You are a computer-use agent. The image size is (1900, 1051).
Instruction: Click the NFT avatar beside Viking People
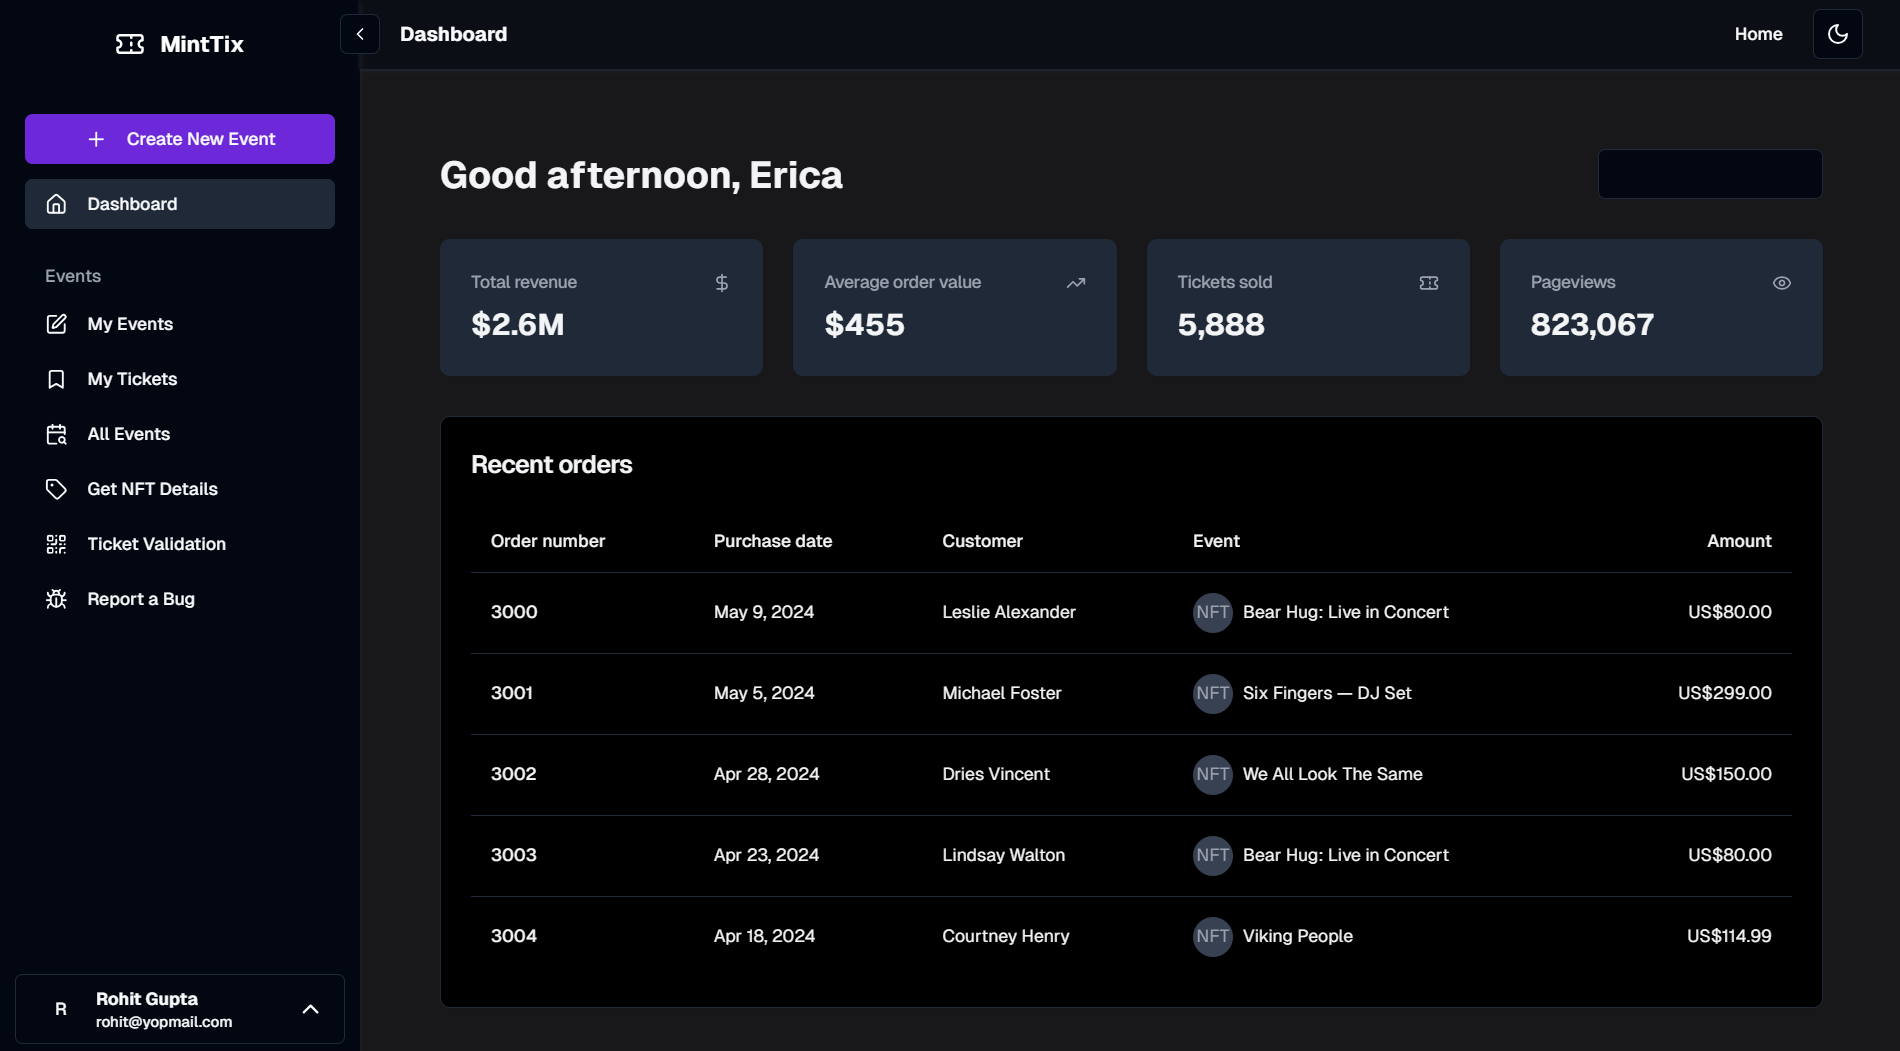pos(1213,936)
